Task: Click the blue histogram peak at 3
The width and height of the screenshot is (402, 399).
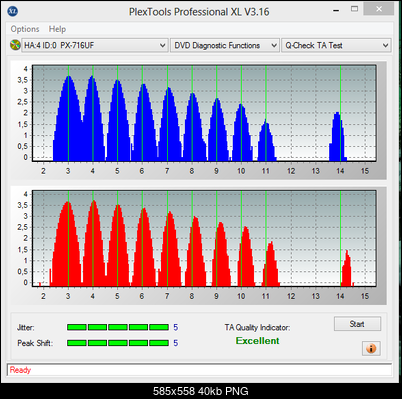Action: [x=69, y=118]
